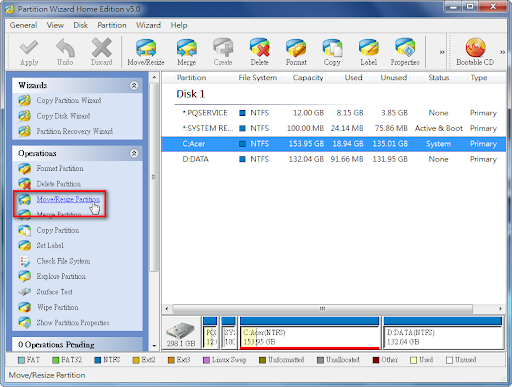512x387 pixels.
Task: Click horizontal scrollbar left arrow
Action: tap(167, 309)
